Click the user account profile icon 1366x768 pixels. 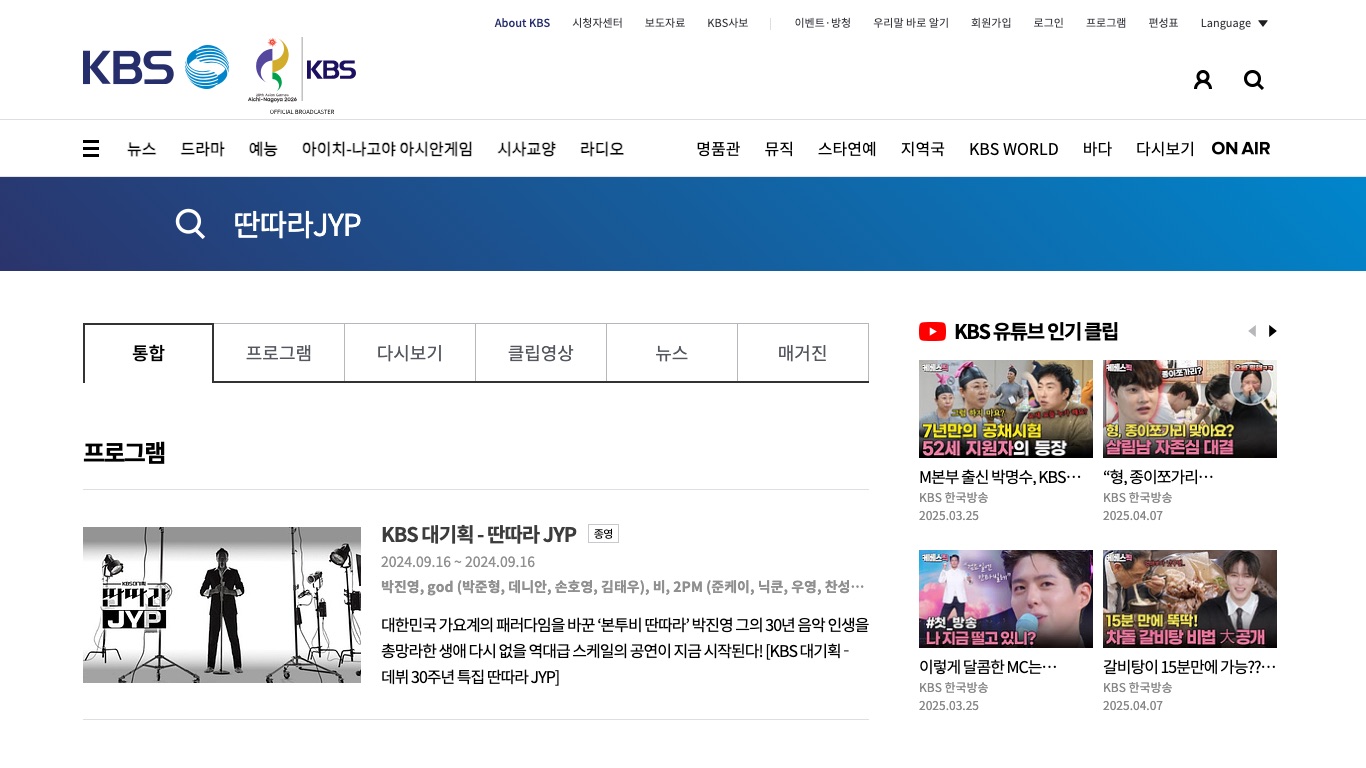tap(1203, 80)
